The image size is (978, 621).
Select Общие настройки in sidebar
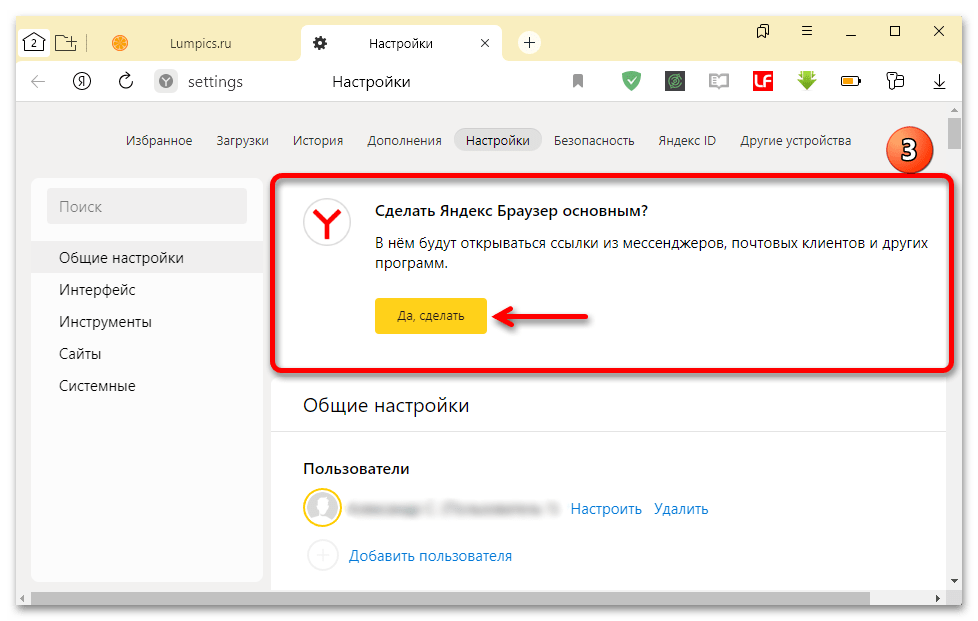tap(147, 258)
